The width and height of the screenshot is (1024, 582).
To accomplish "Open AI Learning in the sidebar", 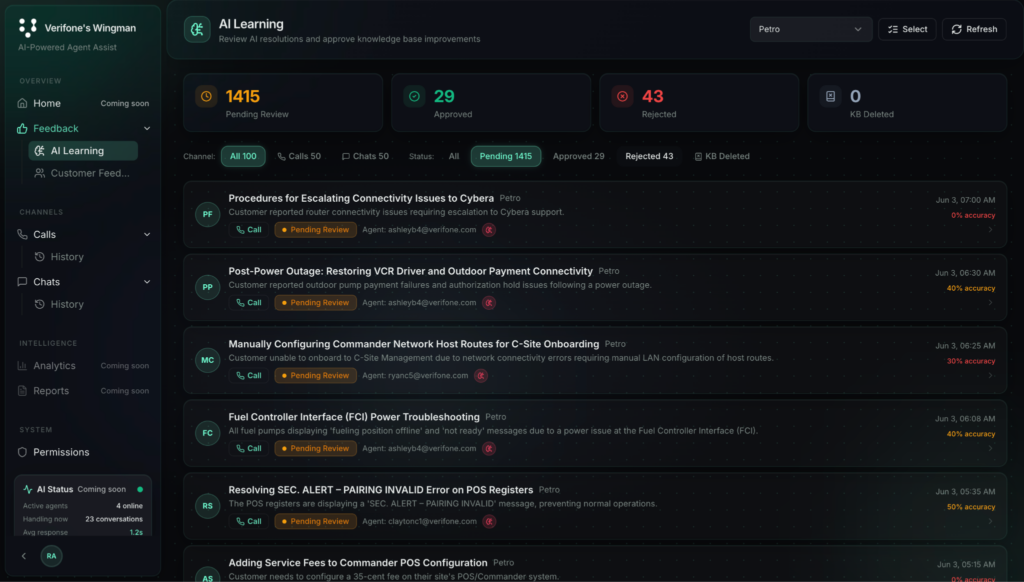I will 83,151.
